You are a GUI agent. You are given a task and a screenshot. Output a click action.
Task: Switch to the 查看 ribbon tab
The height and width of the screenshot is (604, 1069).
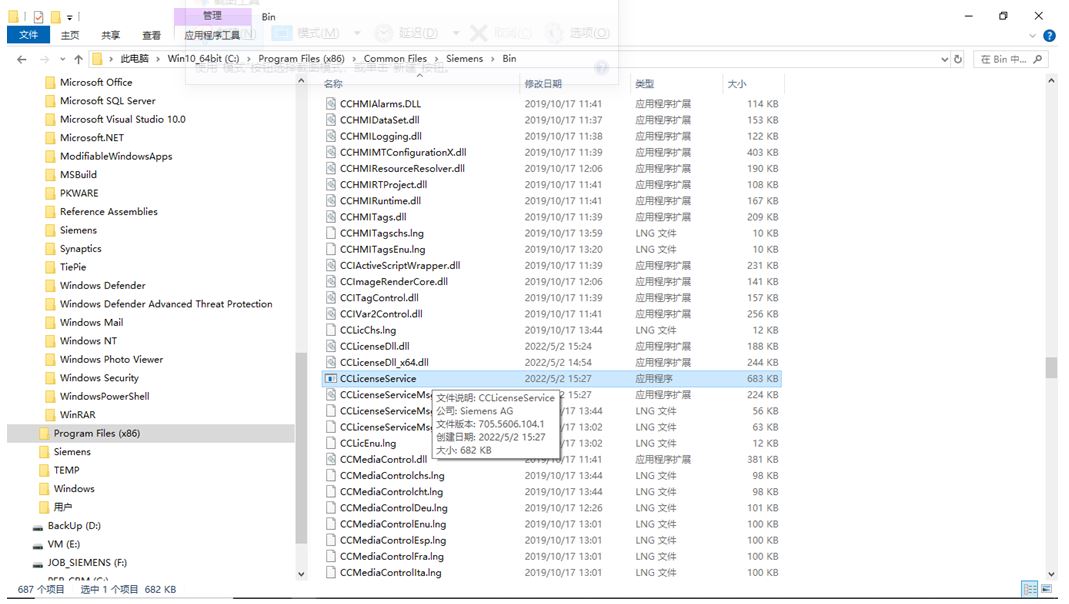click(151, 35)
